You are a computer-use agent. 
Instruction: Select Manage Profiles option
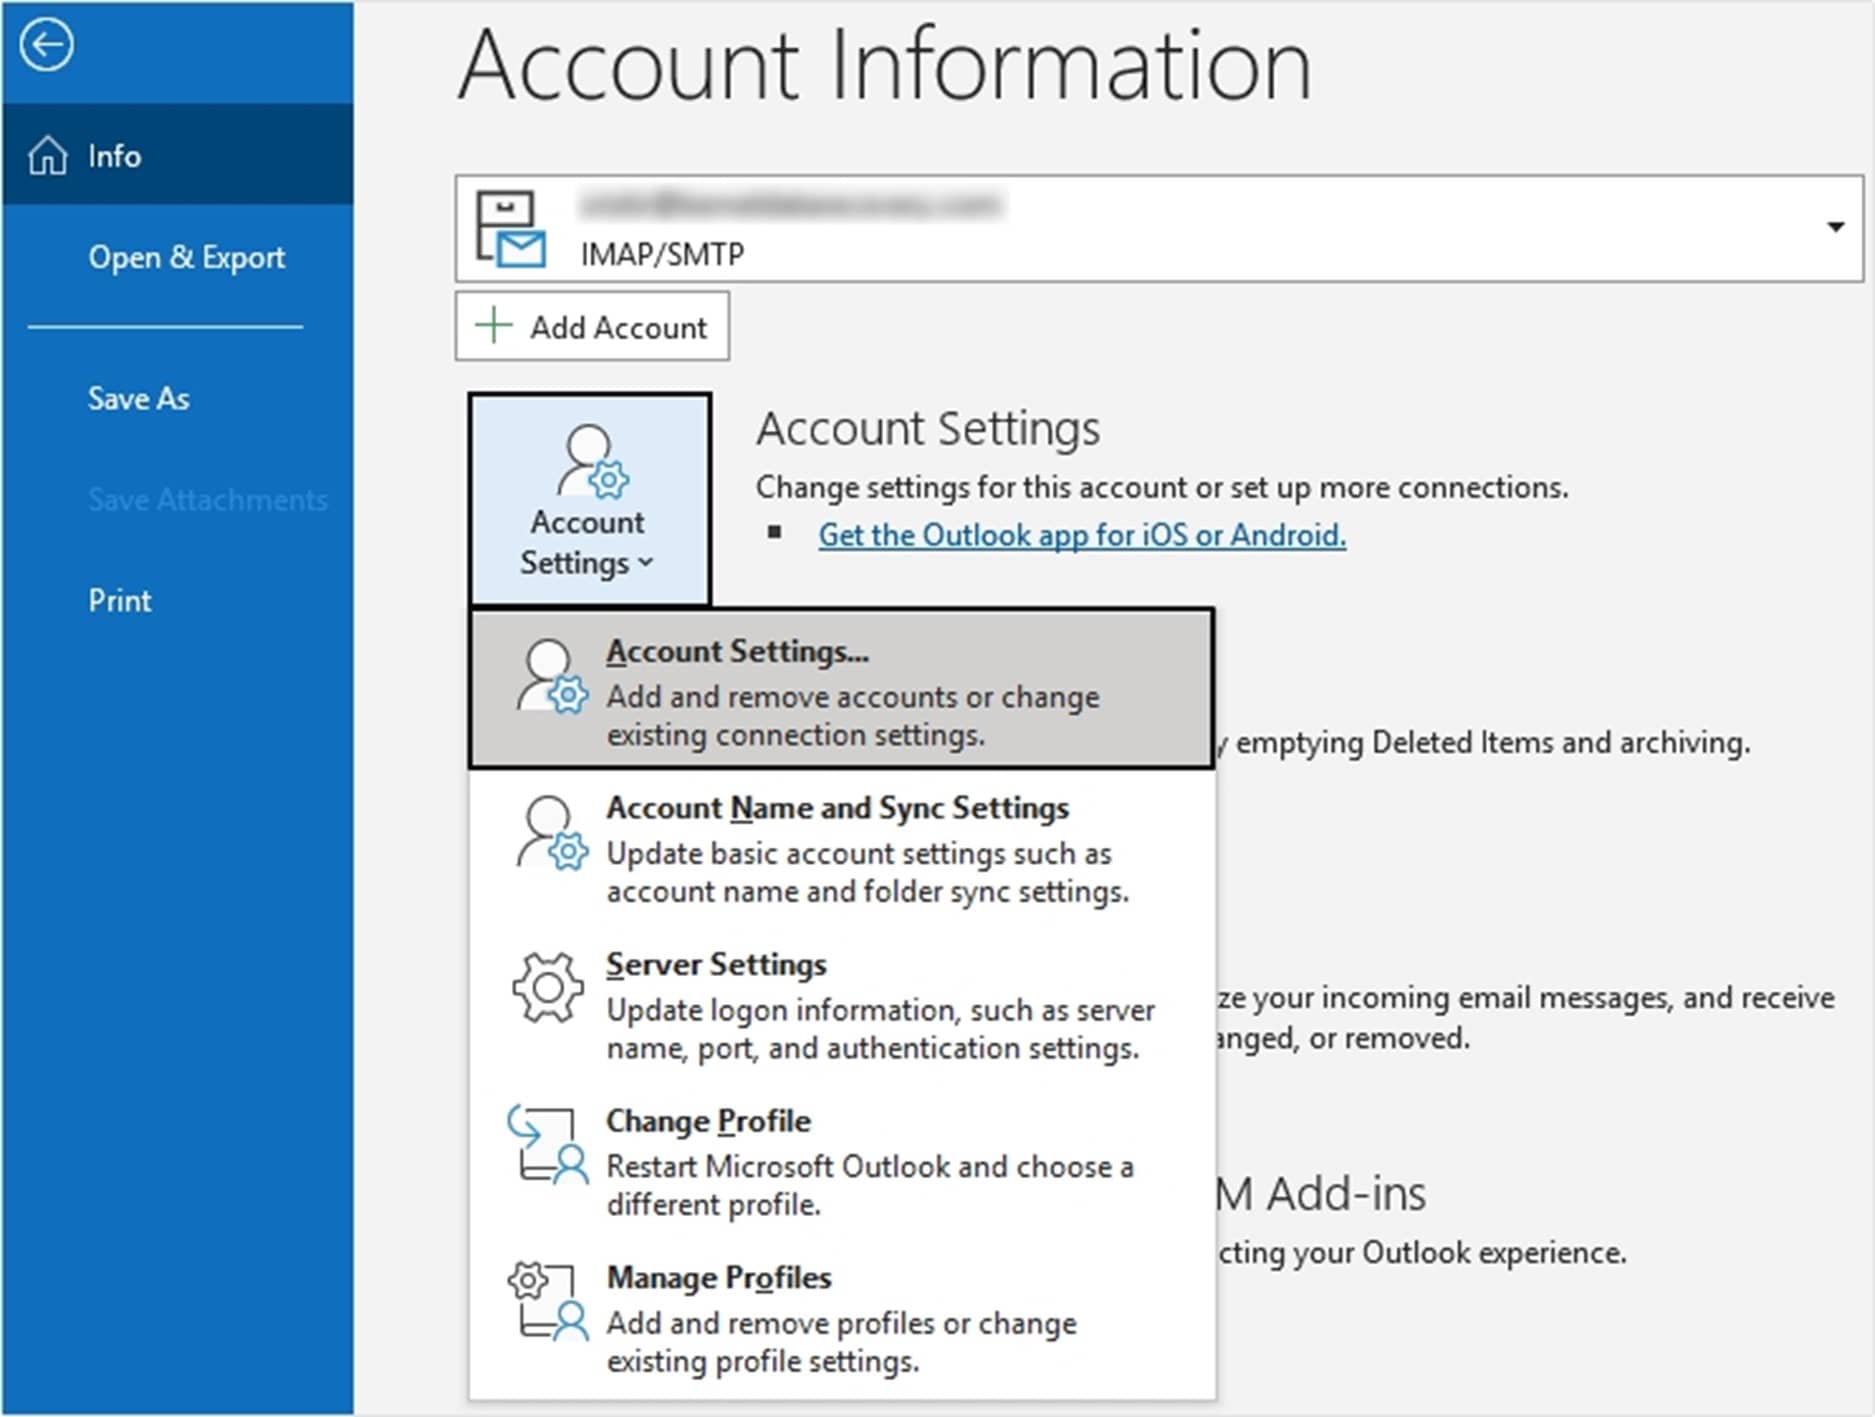[842, 1318]
